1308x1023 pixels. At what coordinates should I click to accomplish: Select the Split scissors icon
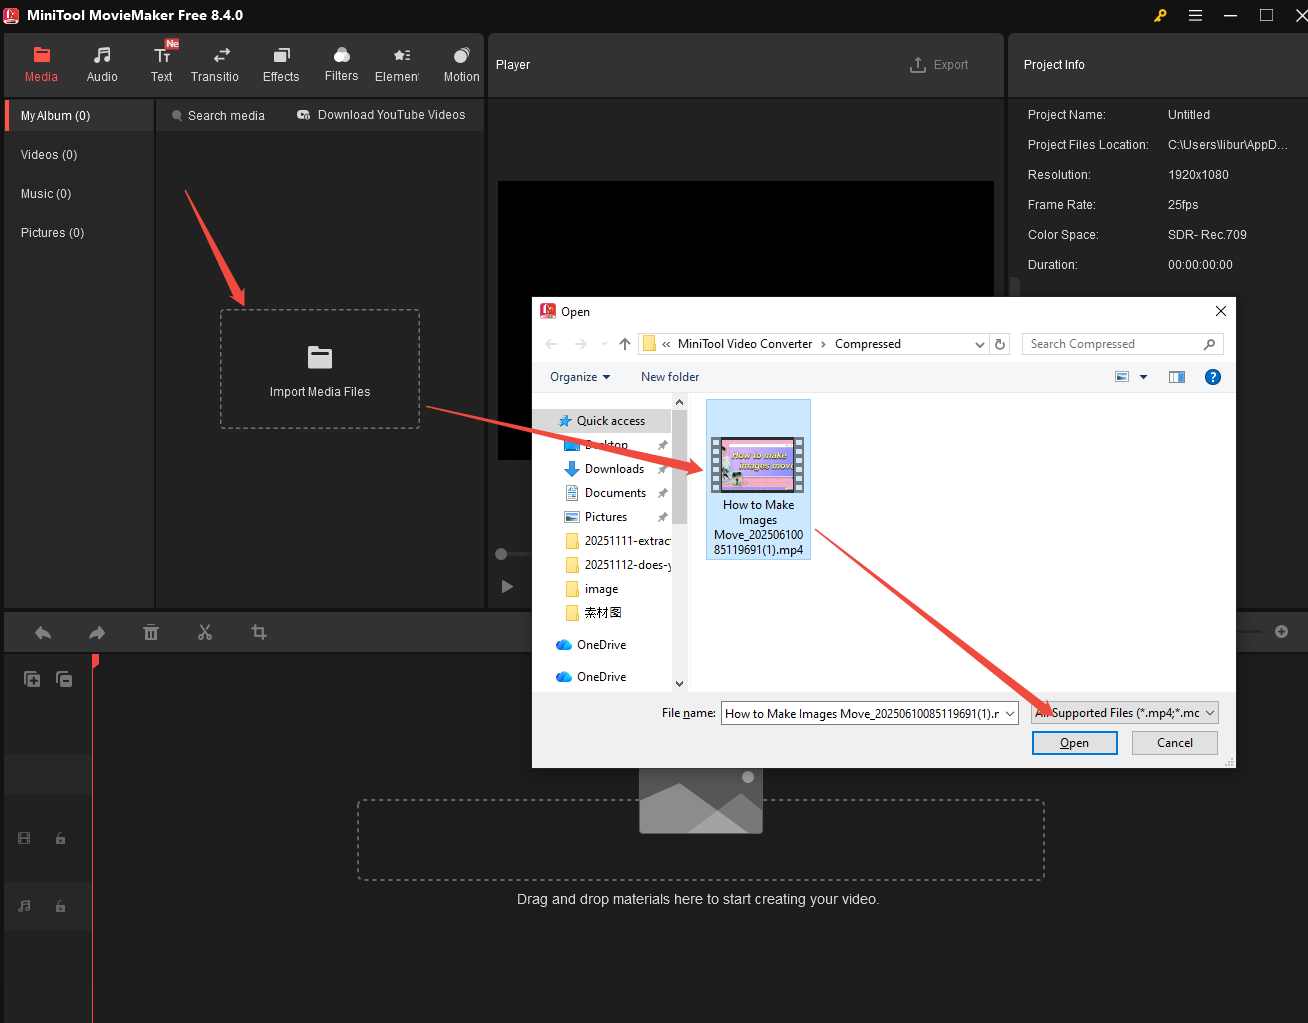click(x=205, y=632)
